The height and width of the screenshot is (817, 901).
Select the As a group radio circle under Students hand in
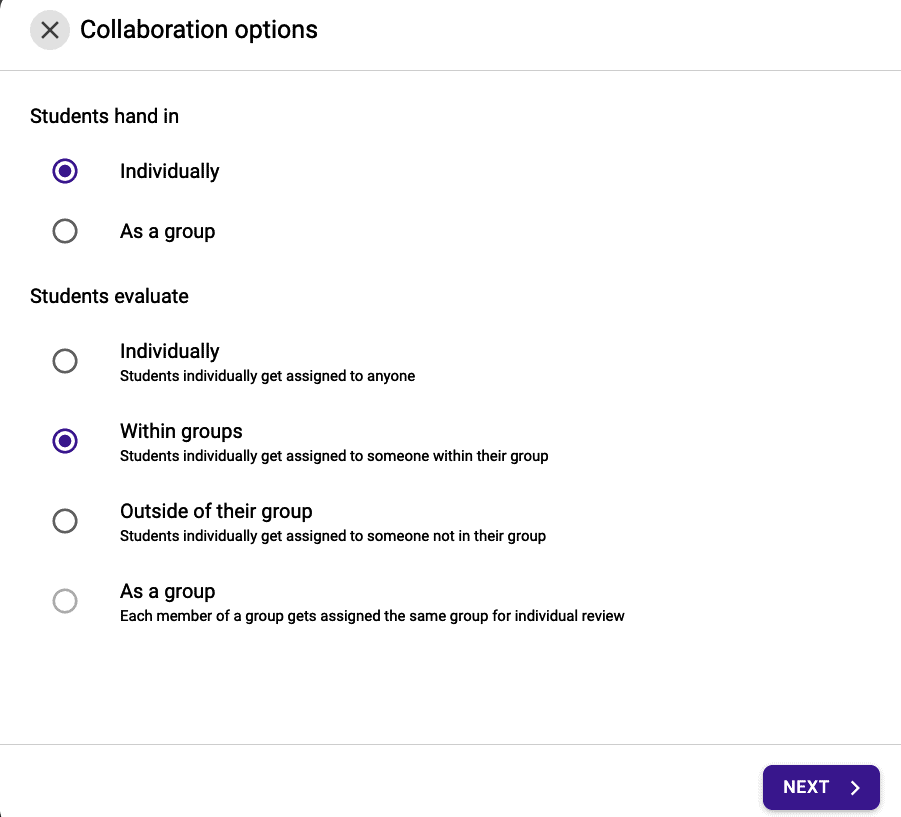click(65, 231)
